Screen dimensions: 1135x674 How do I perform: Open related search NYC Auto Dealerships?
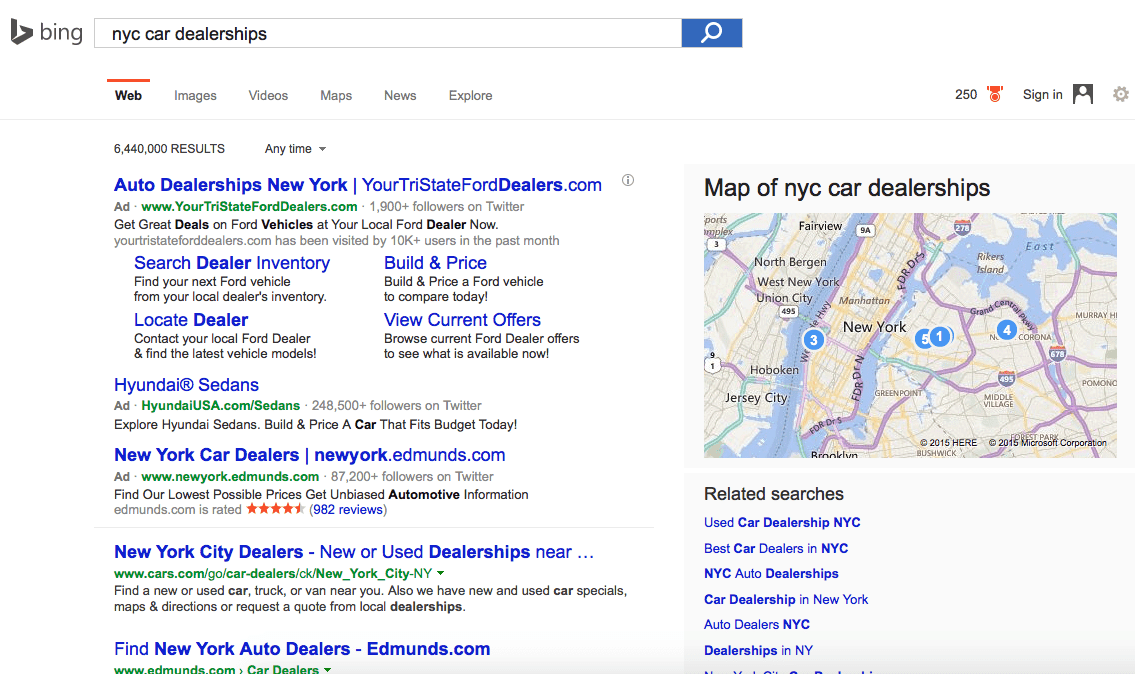(771, 573)
